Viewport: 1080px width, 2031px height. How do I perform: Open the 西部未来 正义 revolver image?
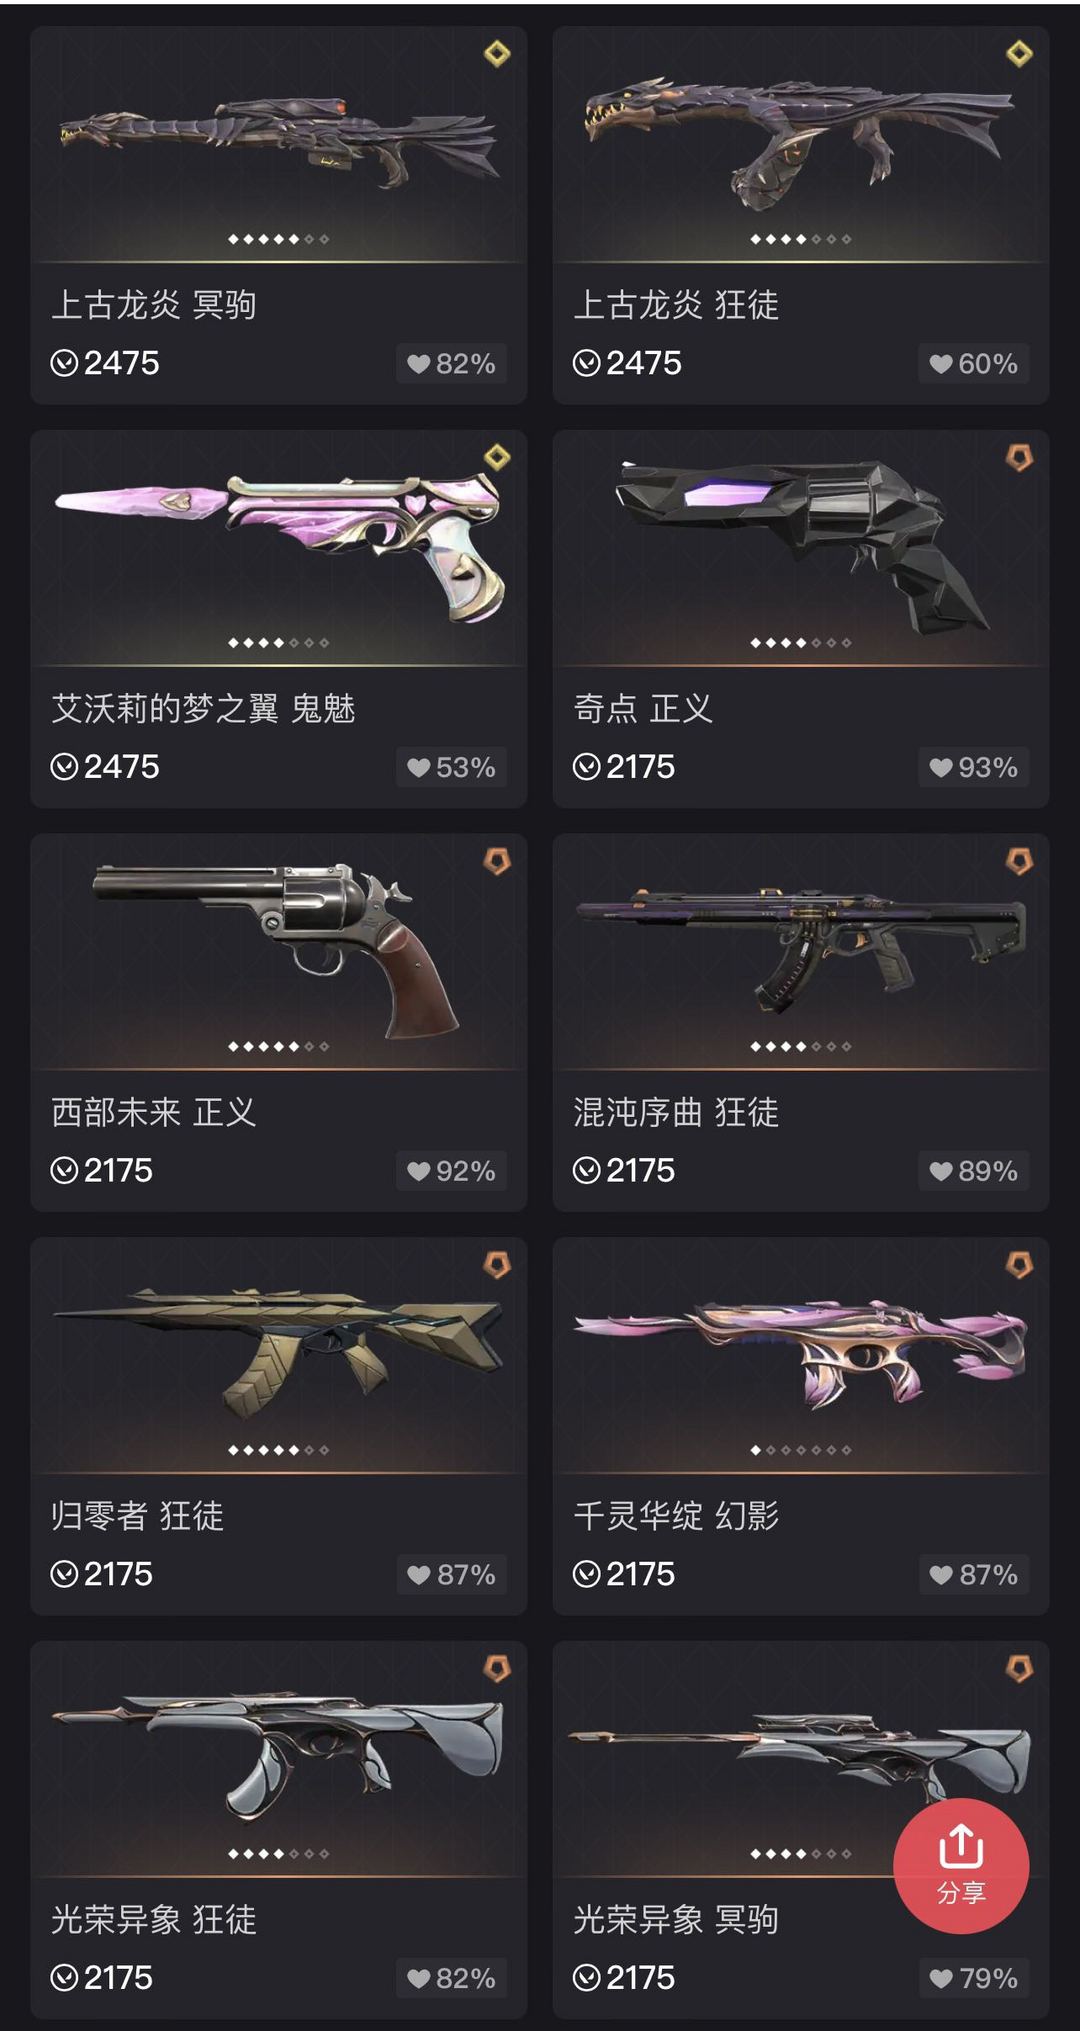click(x=278, y=950)
